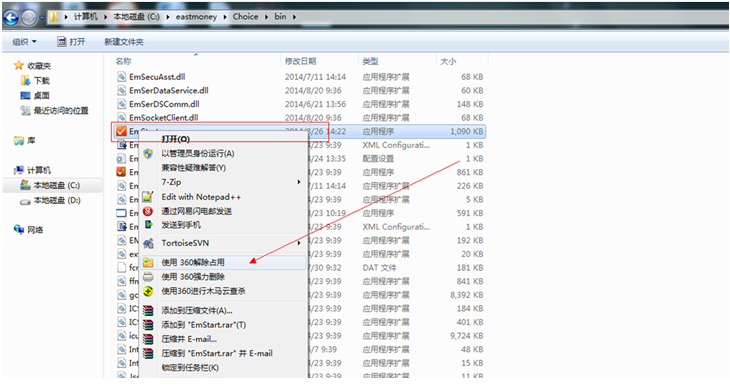730x390 pixels.
Task: Click the 9,724 KB size cell
Action: tap(466, 336)
